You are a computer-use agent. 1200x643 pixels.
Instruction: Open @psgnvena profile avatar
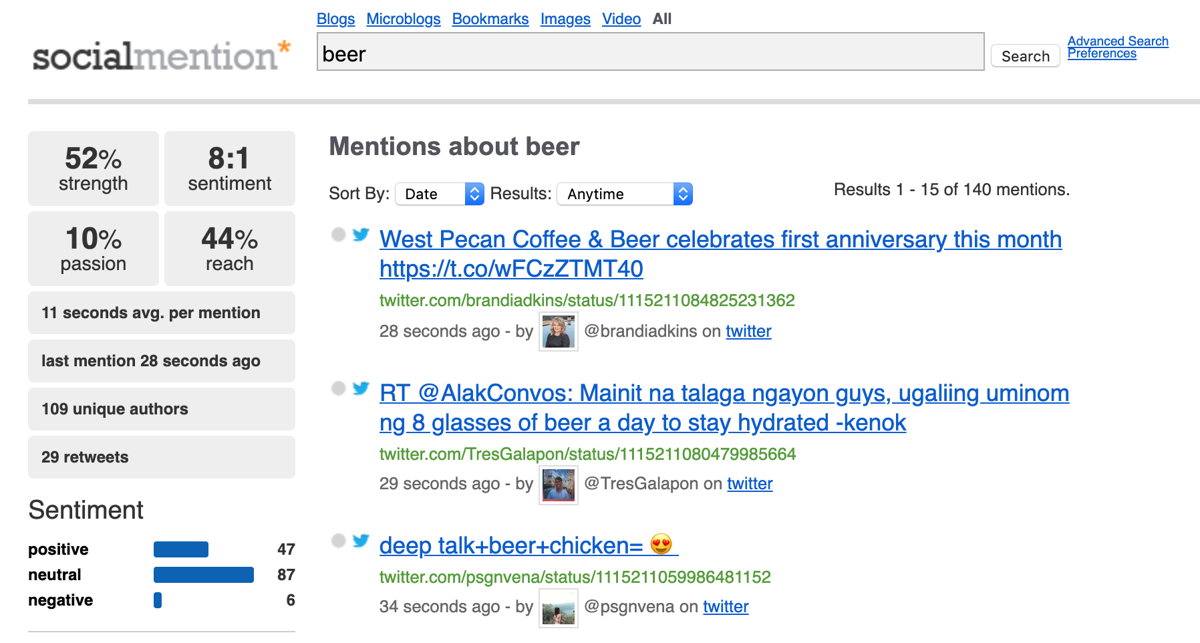pos(558,607)
